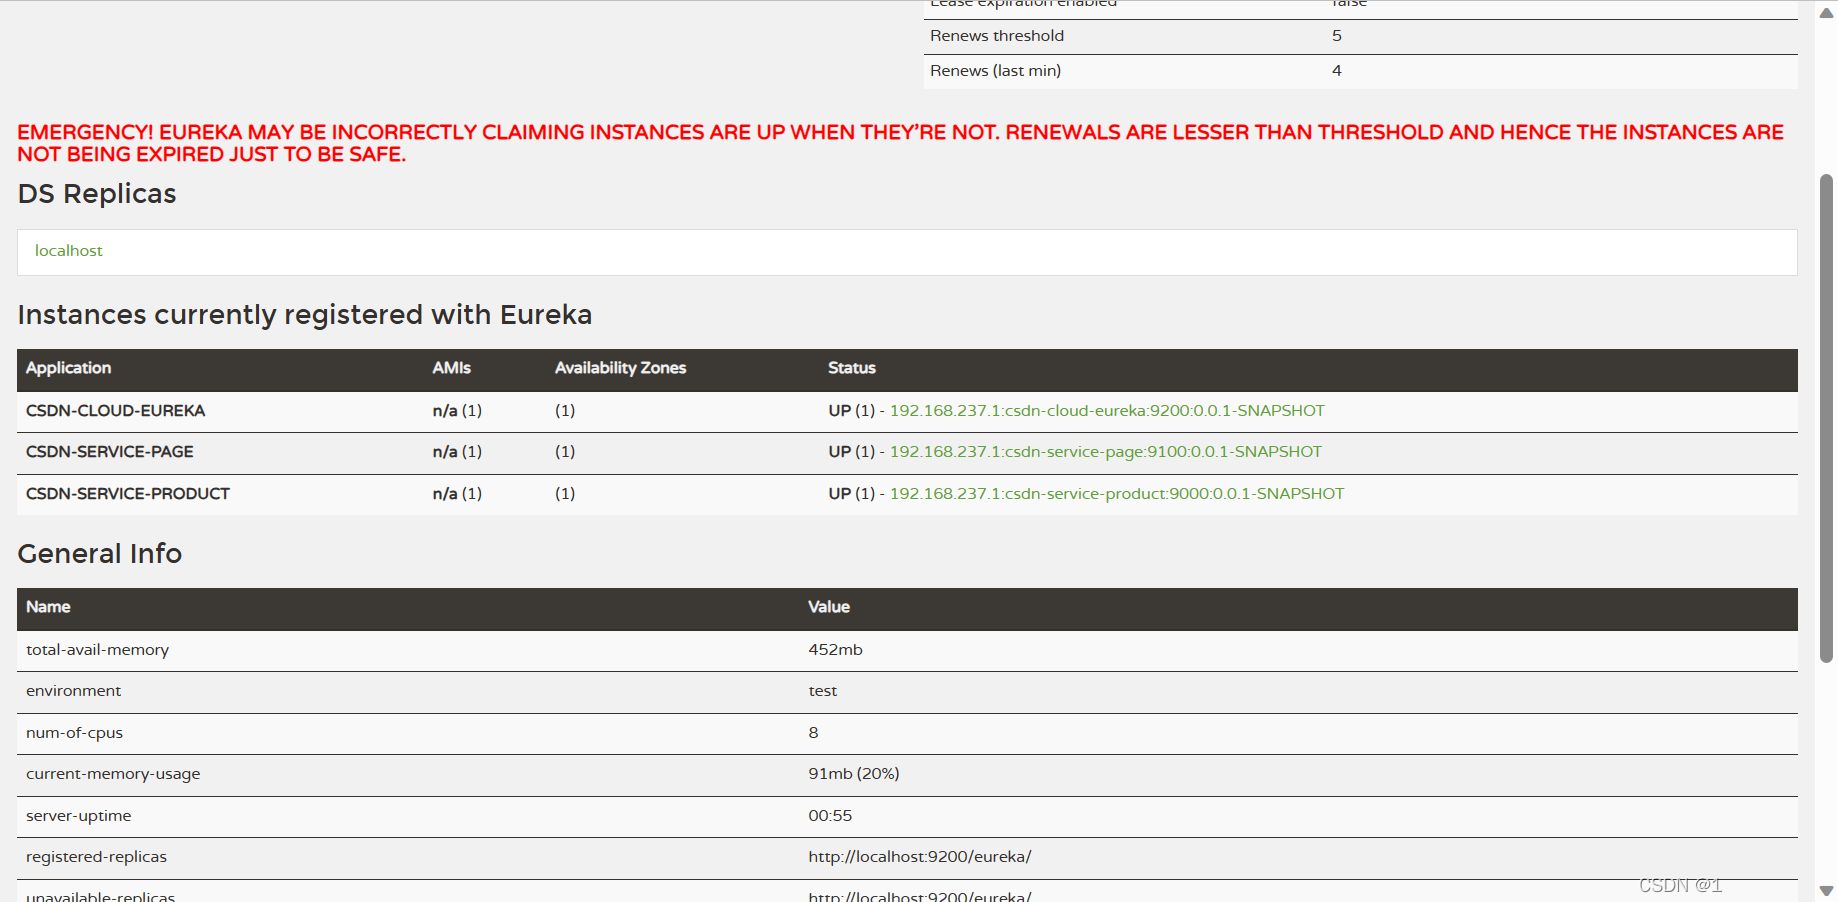Select the Status column header

coord(851,368)
